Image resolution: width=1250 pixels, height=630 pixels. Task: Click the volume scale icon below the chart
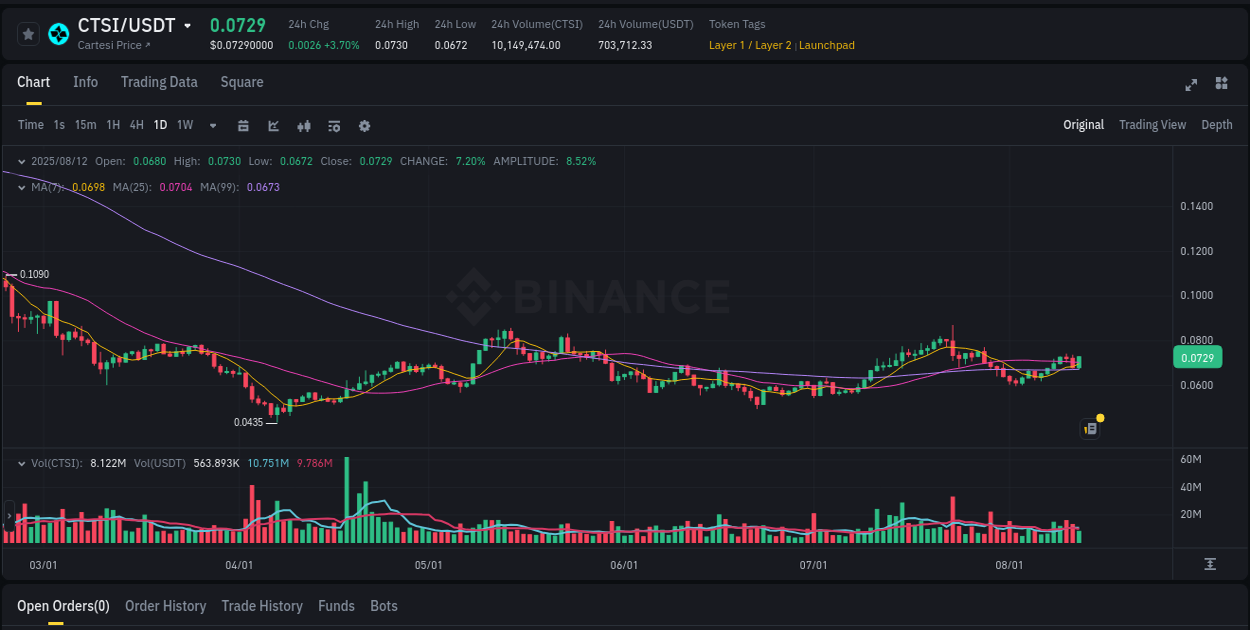click(1208, 565)
